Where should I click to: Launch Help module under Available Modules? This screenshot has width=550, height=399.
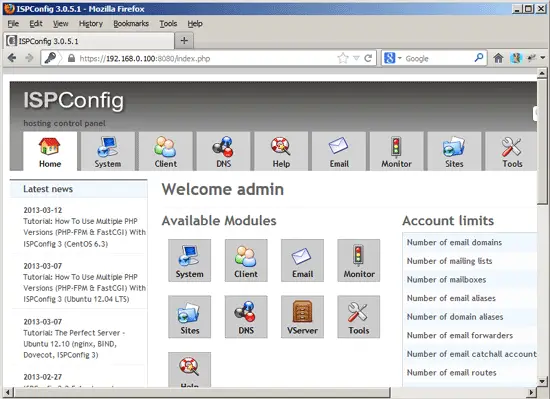(189, 370)
